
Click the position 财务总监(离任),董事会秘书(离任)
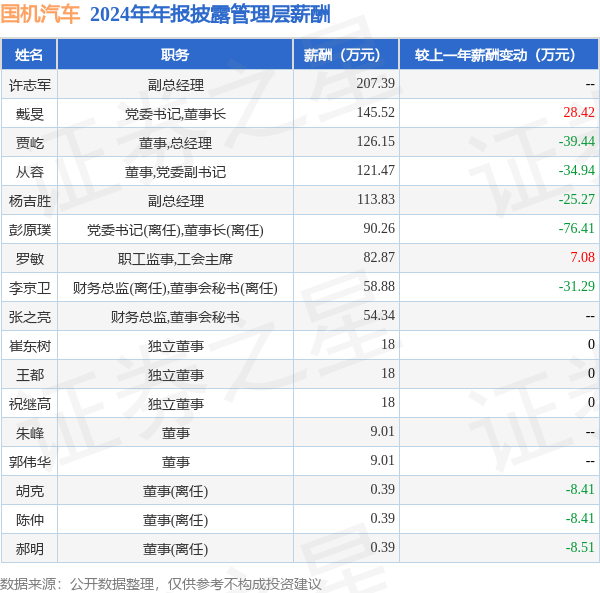point(175,288)
